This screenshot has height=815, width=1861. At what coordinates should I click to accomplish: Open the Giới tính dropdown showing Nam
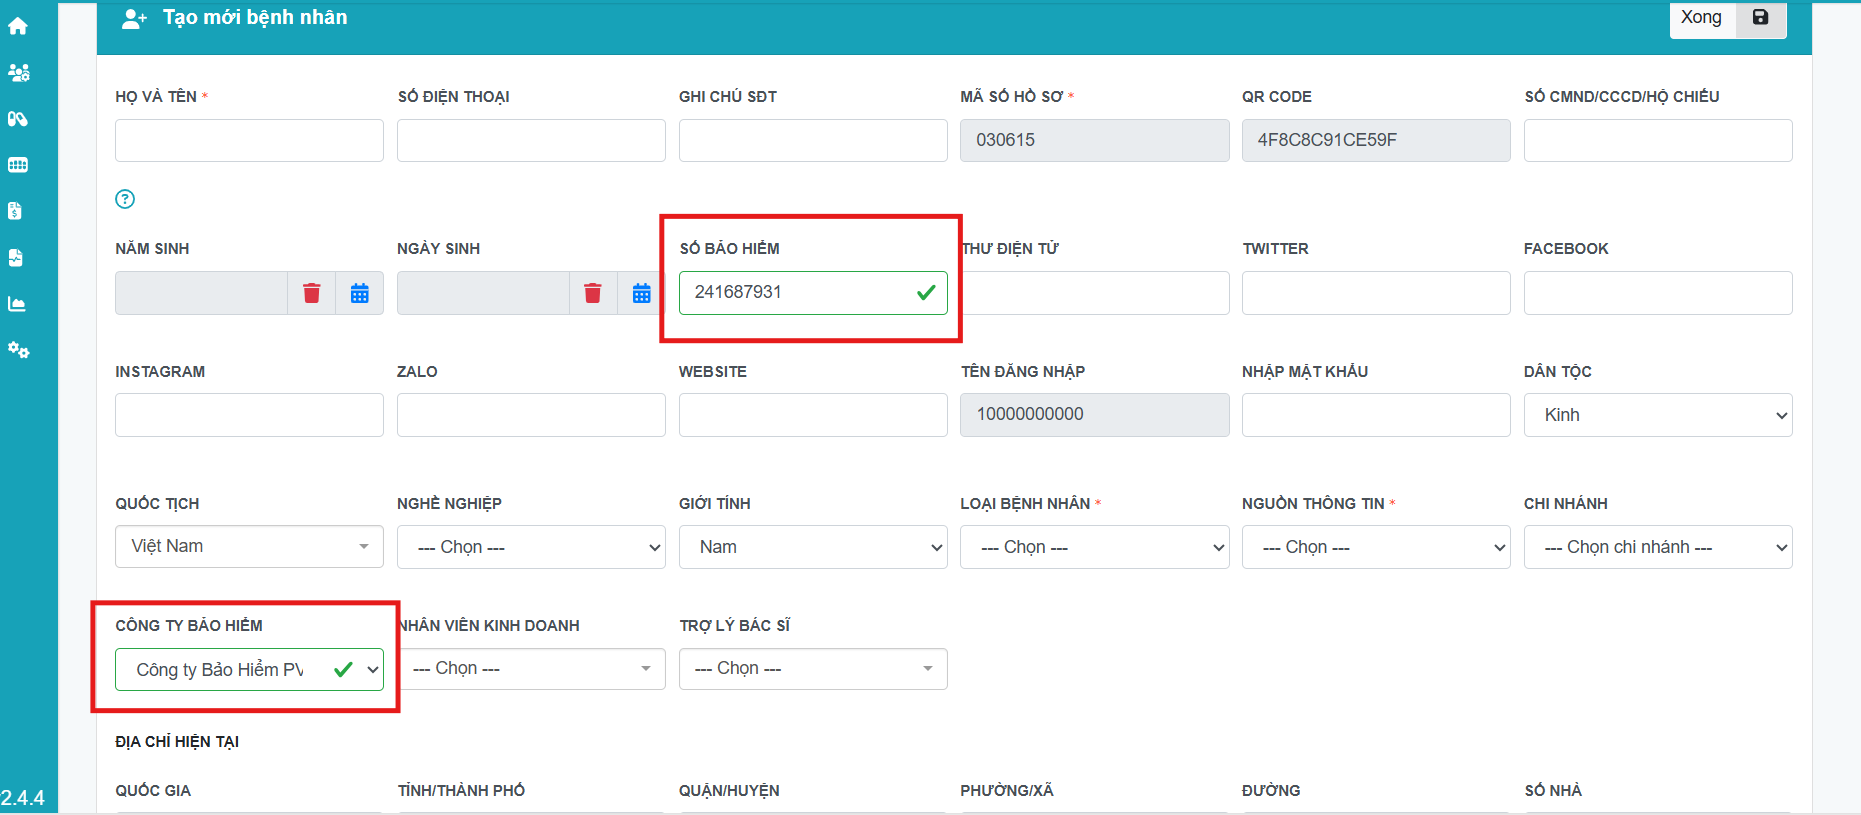(x=812, y=547)
